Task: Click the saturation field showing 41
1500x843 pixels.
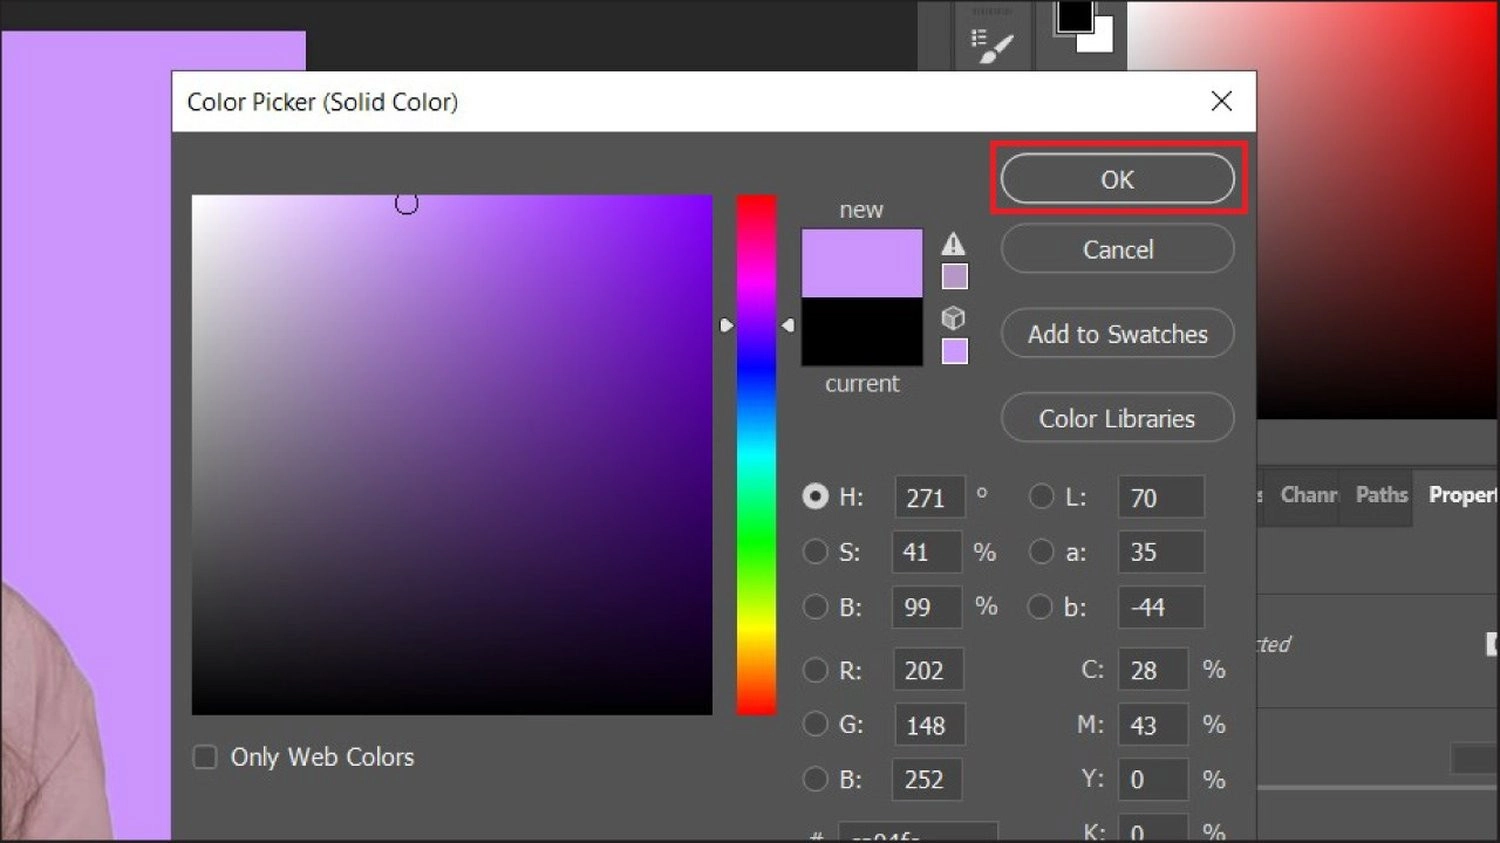Action: click(x=927, y=552)
